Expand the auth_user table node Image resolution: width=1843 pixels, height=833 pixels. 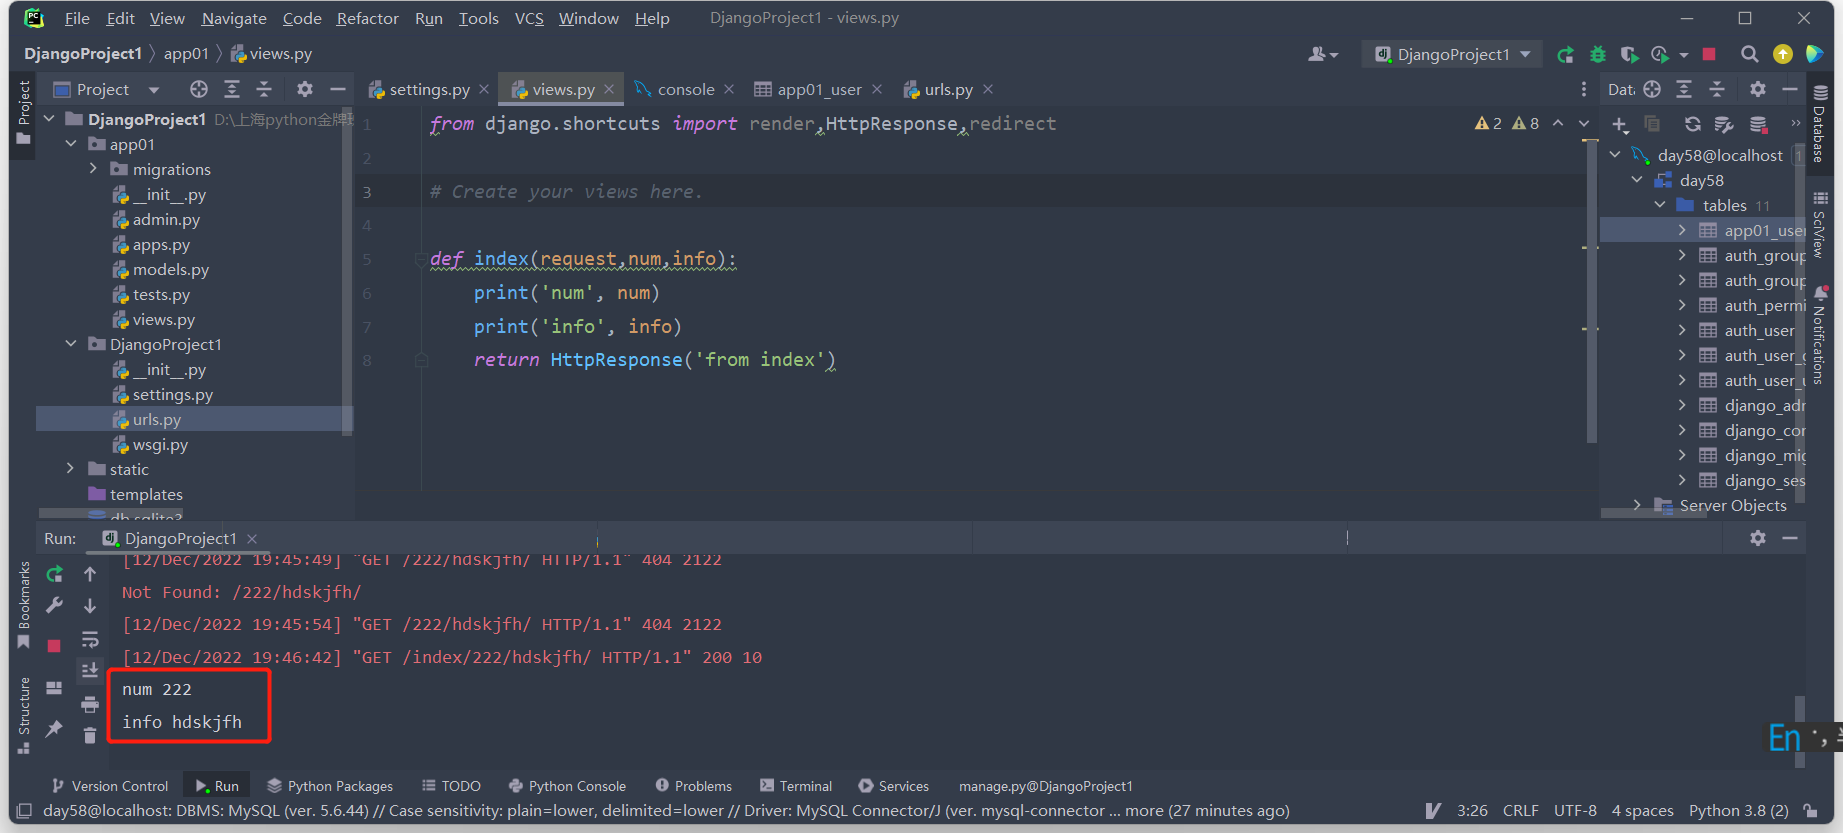click(x=1682, y=330)
